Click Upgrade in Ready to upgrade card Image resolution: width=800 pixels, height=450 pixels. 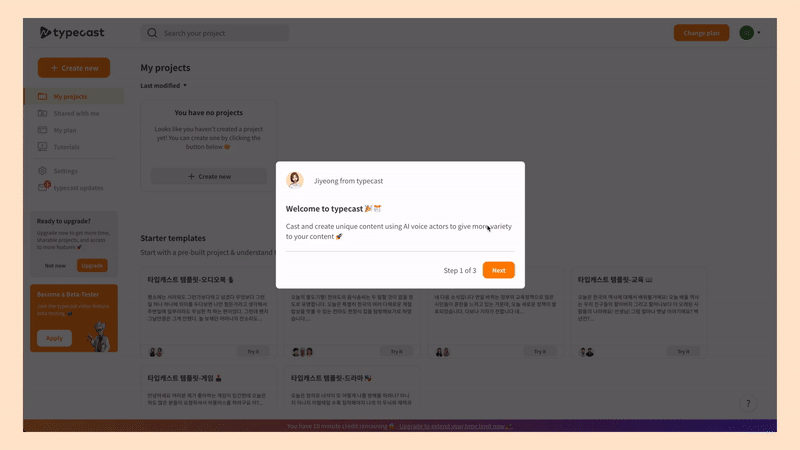click(92, 265)
